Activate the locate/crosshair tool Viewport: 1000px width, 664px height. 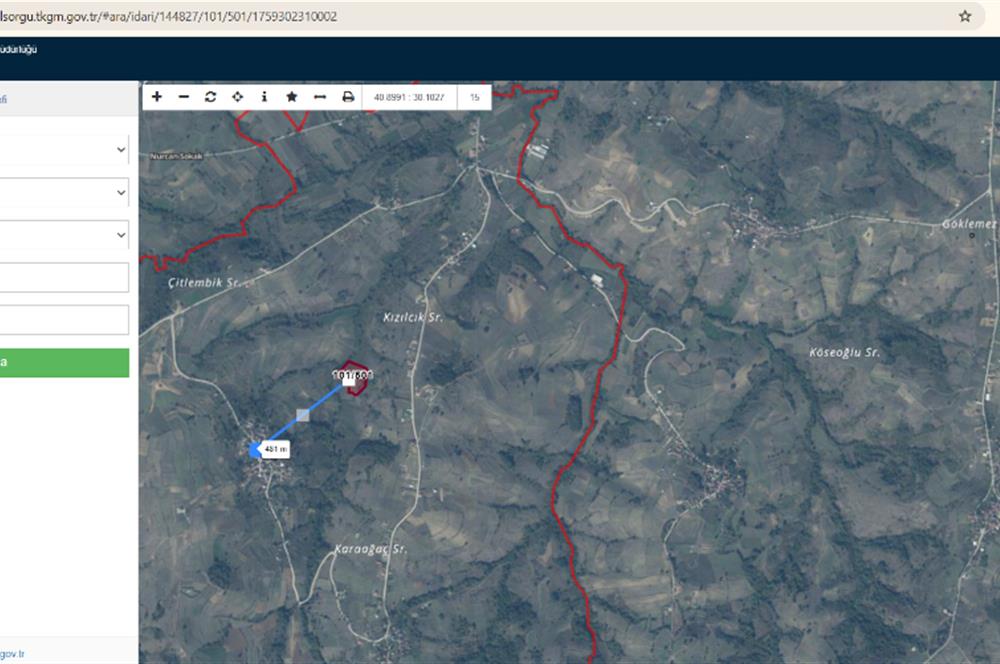(237, 97)
